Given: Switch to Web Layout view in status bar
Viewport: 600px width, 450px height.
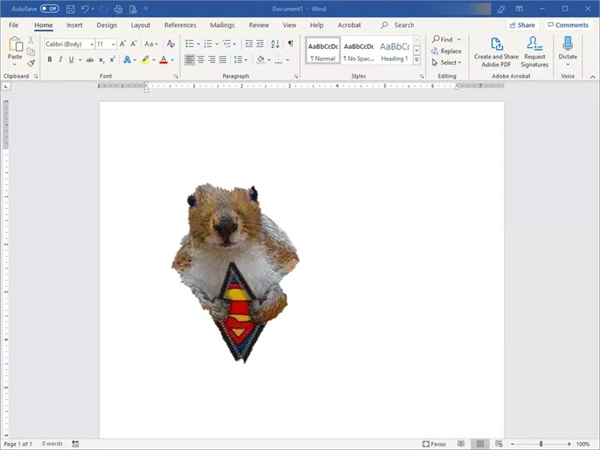Looking at the screenshot, I should coord(499,444).
